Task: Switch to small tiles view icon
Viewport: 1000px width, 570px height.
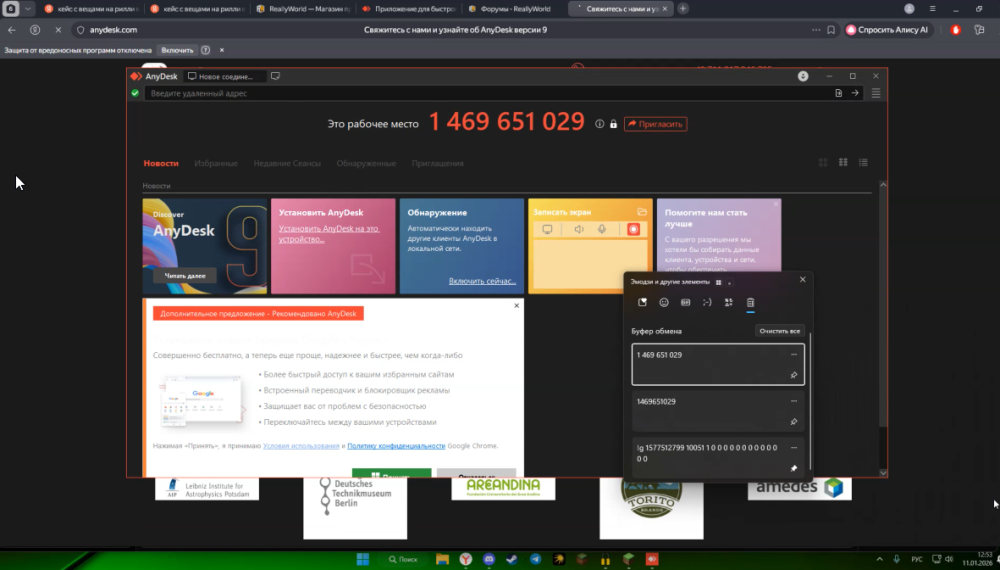Action: pos(823,163)
